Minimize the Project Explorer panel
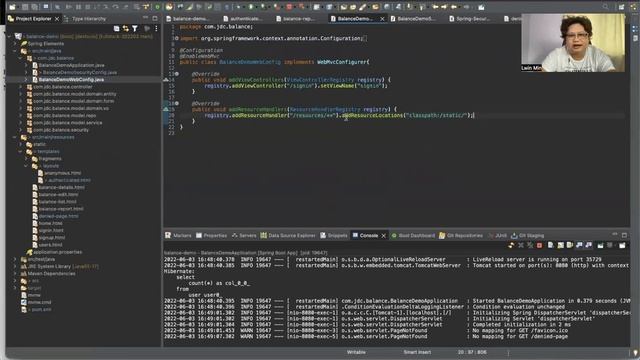The height and width of the screenshot is (360, 640). [146, 18]
